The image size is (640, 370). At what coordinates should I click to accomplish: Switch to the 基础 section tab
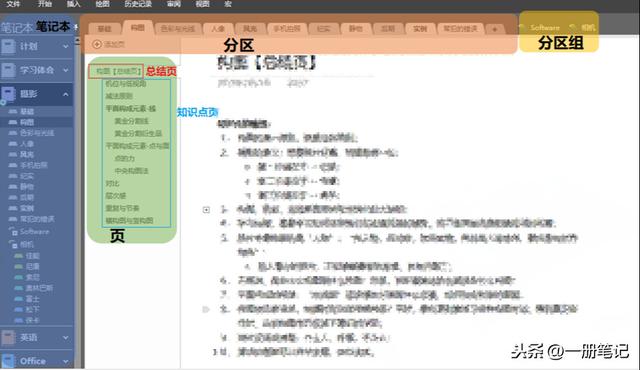coord(104,29)
